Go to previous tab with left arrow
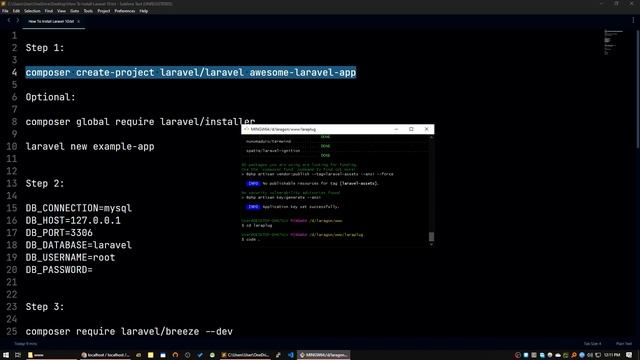The height and width of the screenshot is (360, 640). pos(9,20)
